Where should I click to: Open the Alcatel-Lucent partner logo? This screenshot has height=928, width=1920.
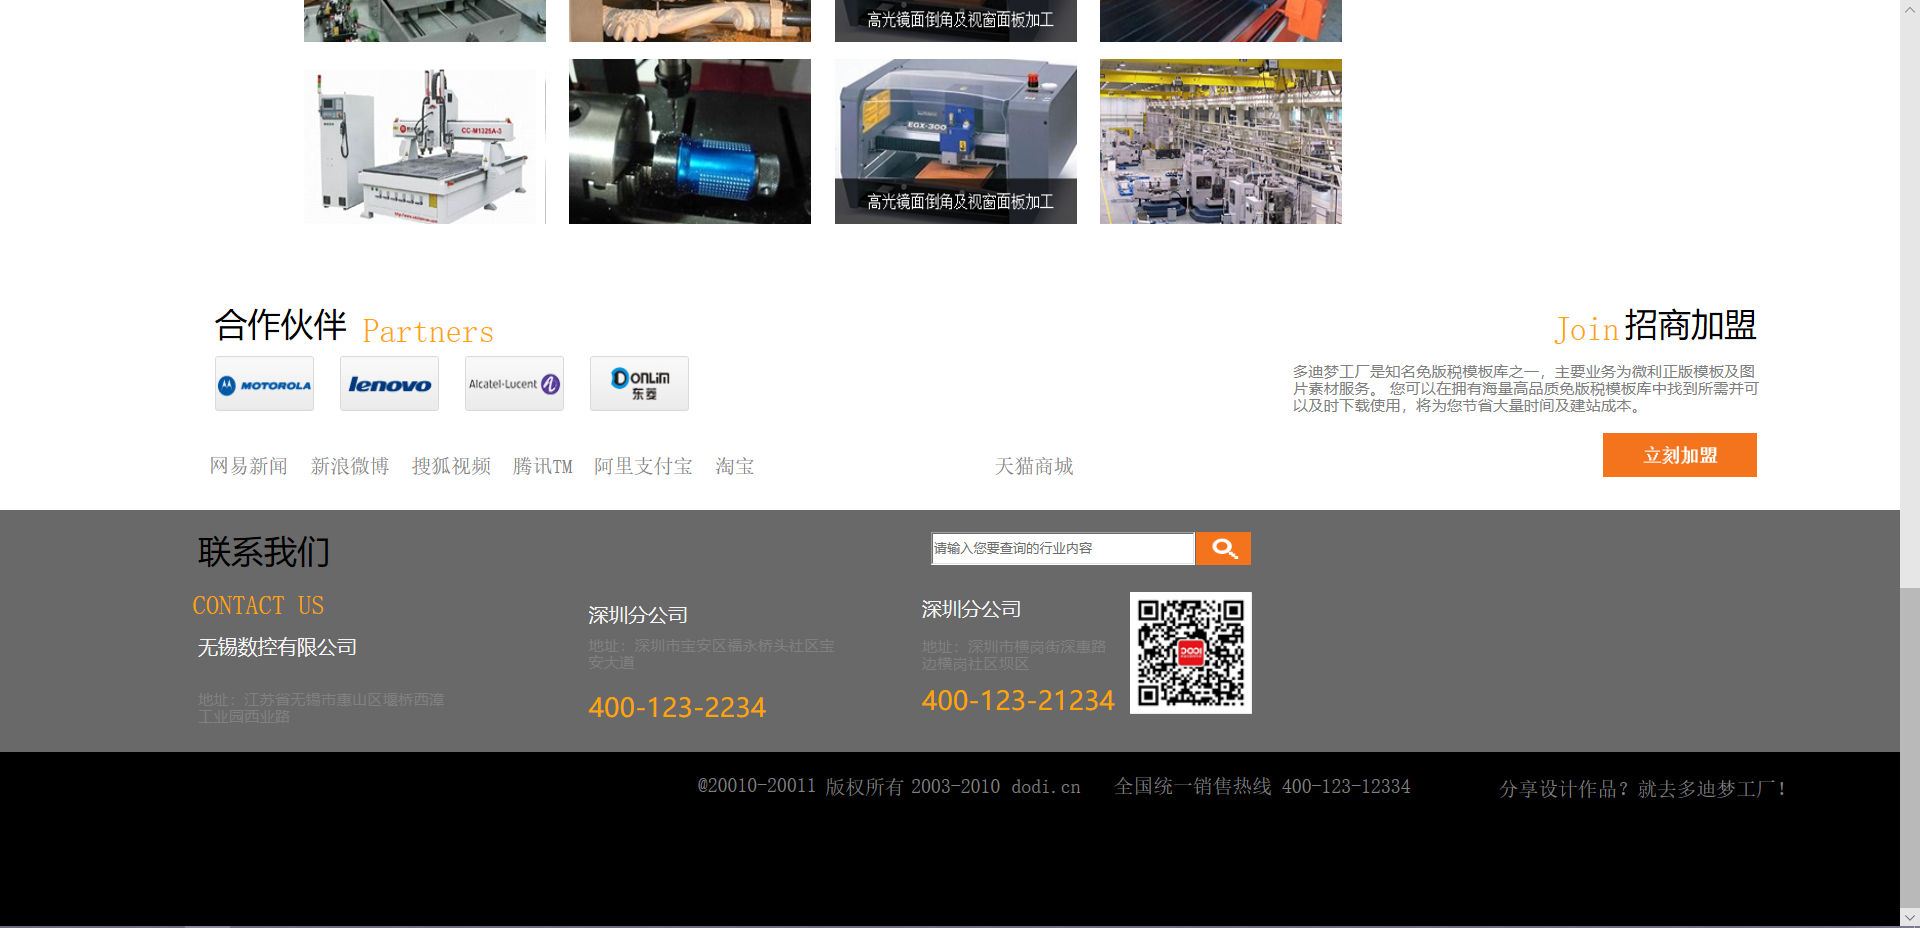click(x=514, y=384)
